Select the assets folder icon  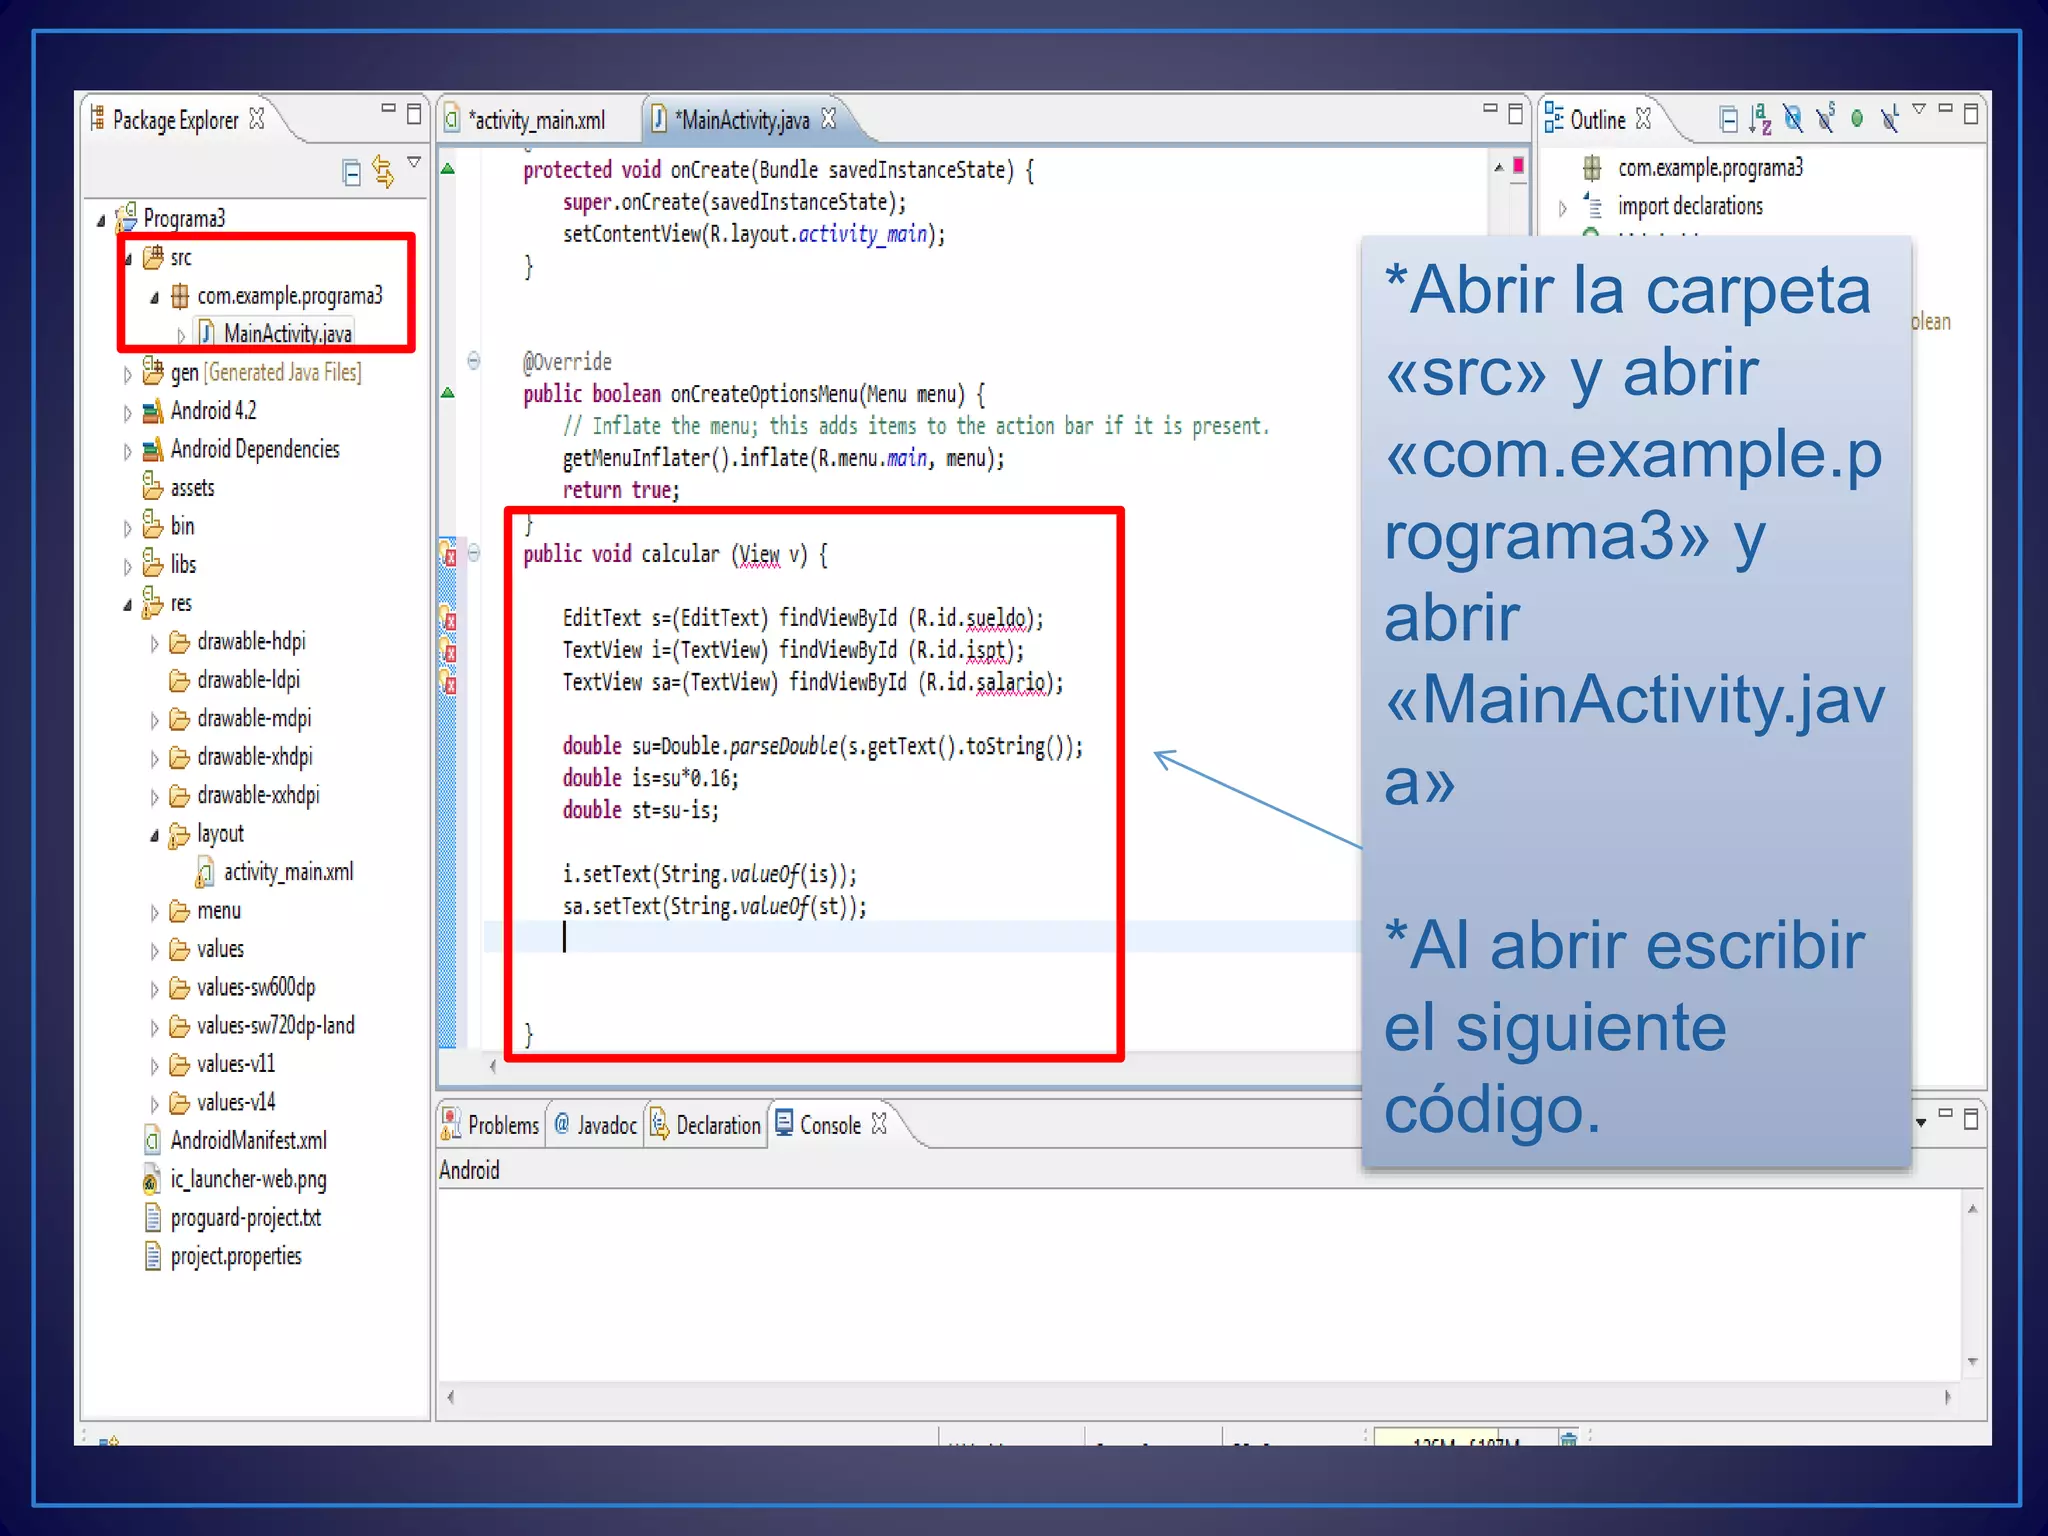(x=152, y=487)
